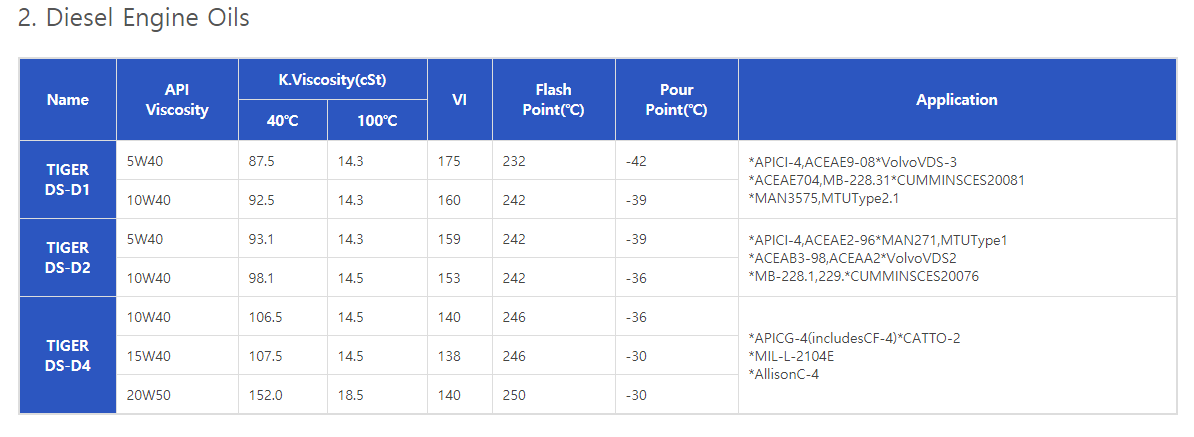Click the 40℃ sub-column header
Image resolution: width=1194 pixels, height=437 pixels.
click(x=282, y=121)
